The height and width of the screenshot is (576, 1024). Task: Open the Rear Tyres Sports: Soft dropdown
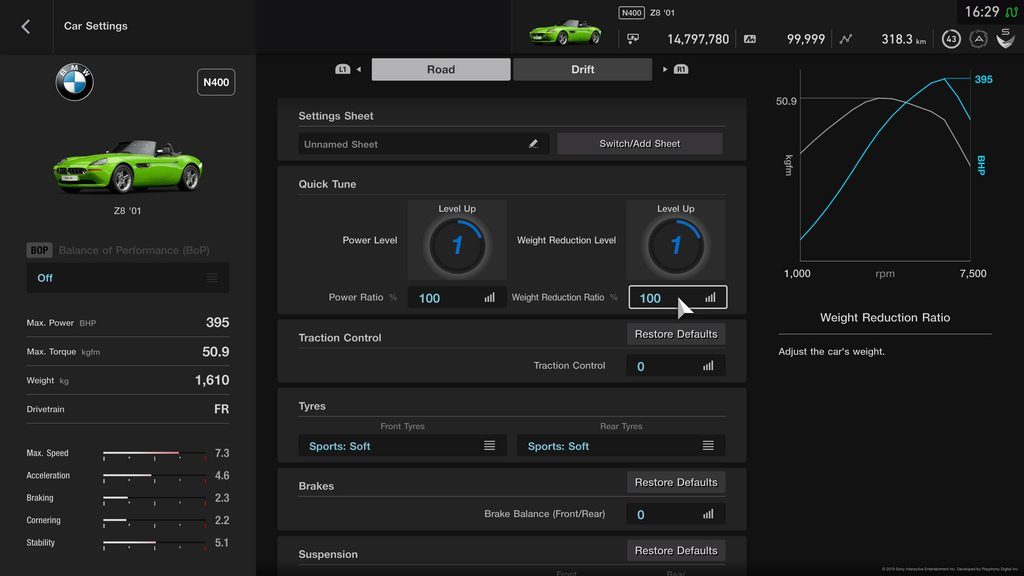click(621, 446)
